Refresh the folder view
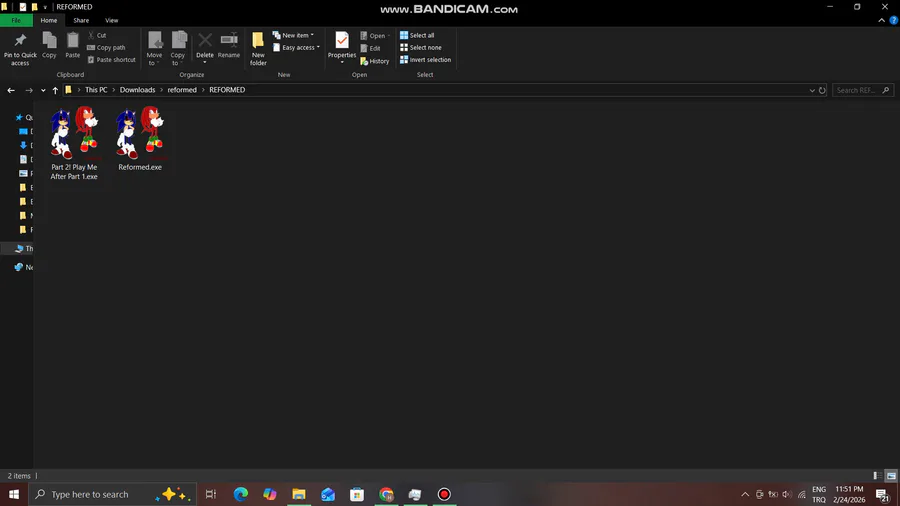The width and height of the screenshot is (900, 506). tap(822, 90)
